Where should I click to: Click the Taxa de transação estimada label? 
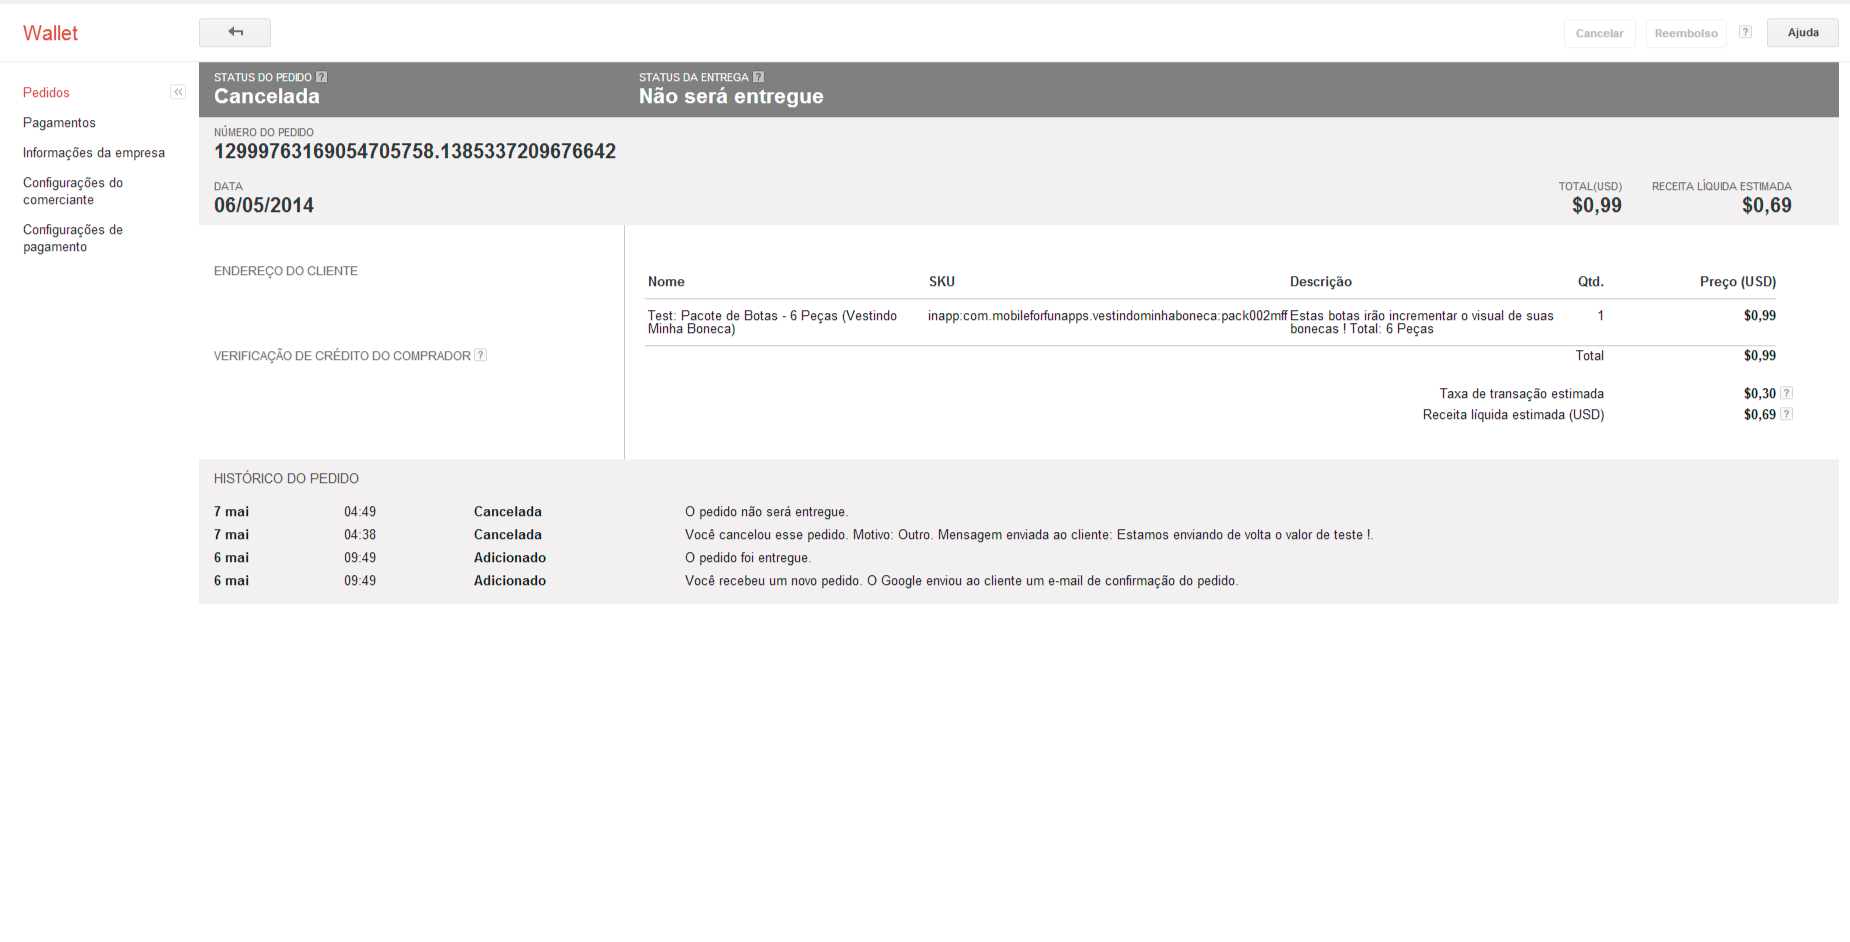click(x=1522, y=393)
